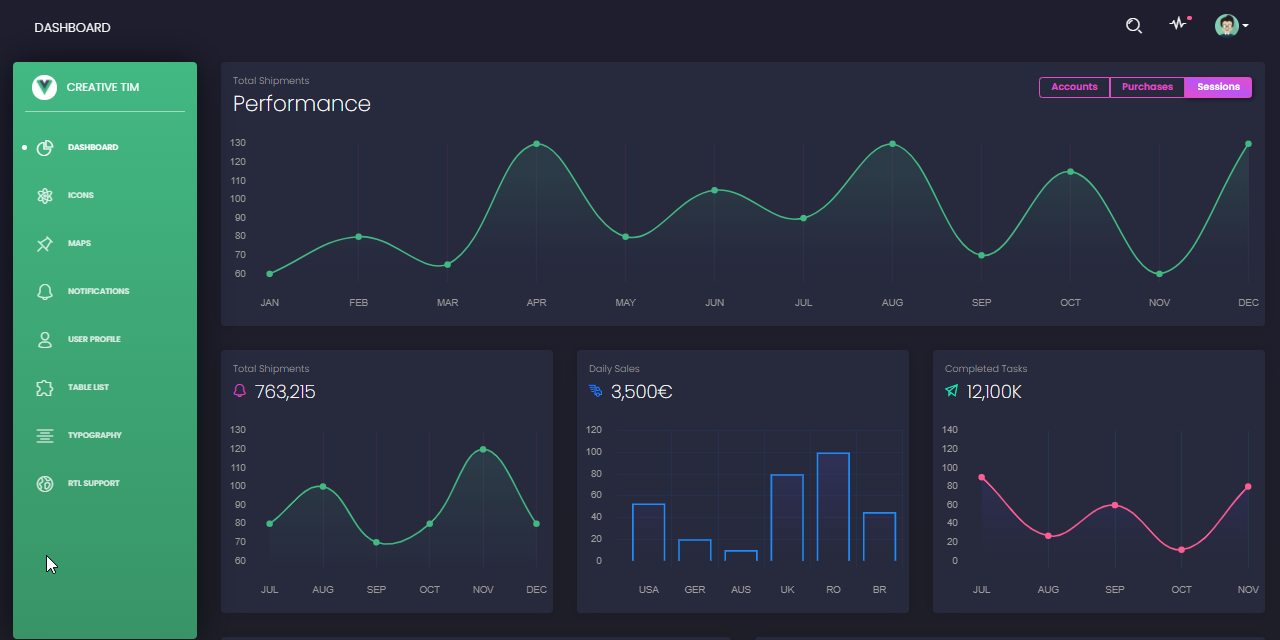Click the NOV data point on Performance chart
The width and height of the screenshot is (1280, 640).
click(x=1159, y=273)
